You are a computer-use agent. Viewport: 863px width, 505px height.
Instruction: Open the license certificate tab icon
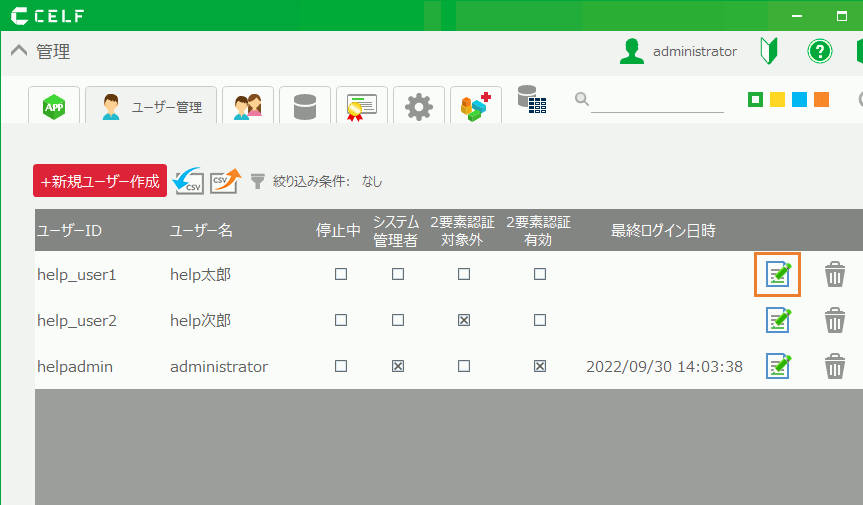point(361,106)
